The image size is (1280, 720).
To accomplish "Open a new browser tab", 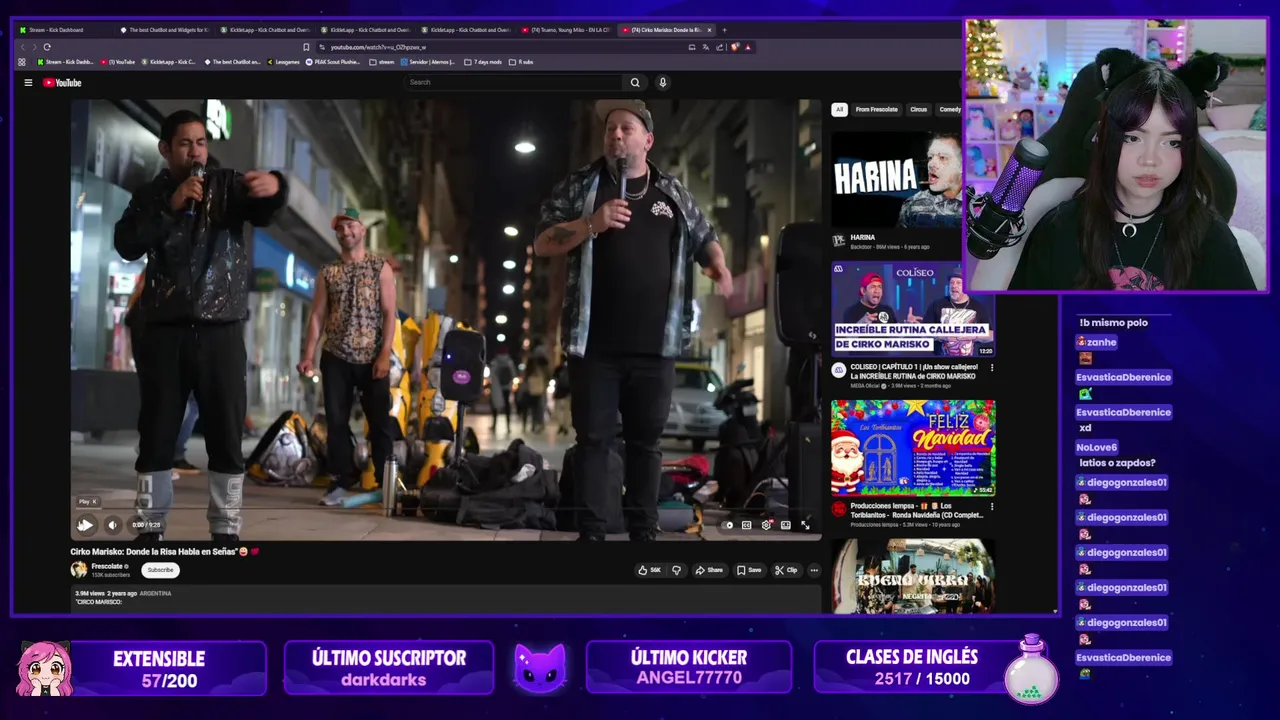I will (x=724, y=30).
